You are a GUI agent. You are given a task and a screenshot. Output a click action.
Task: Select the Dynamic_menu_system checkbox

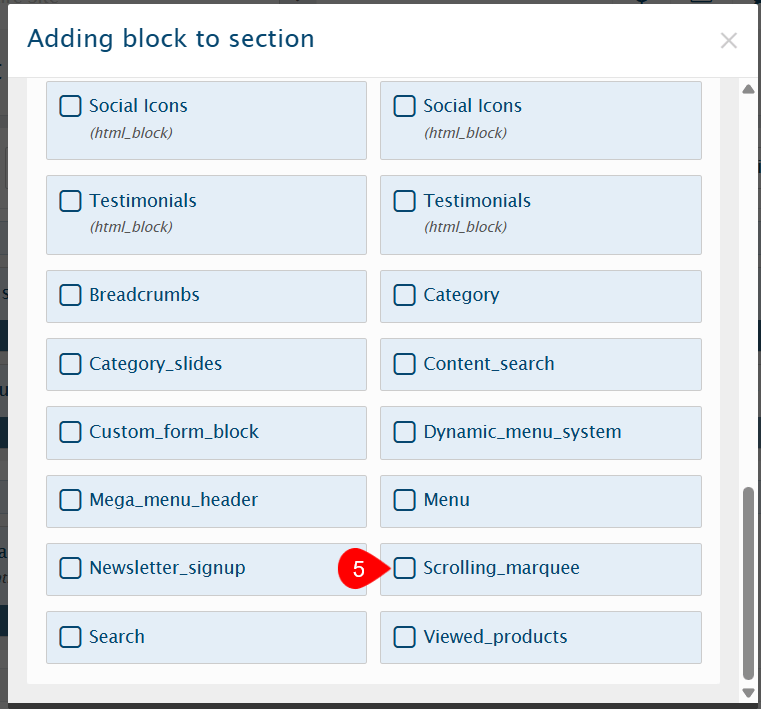click(404, 432)
